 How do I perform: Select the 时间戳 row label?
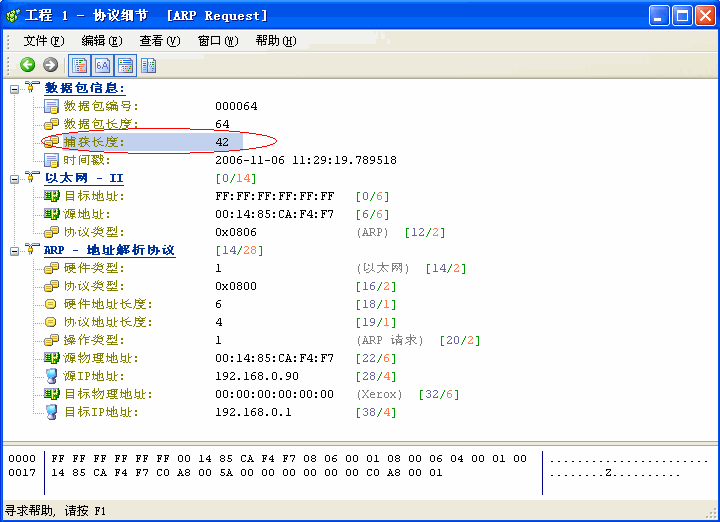pos(87,160)
